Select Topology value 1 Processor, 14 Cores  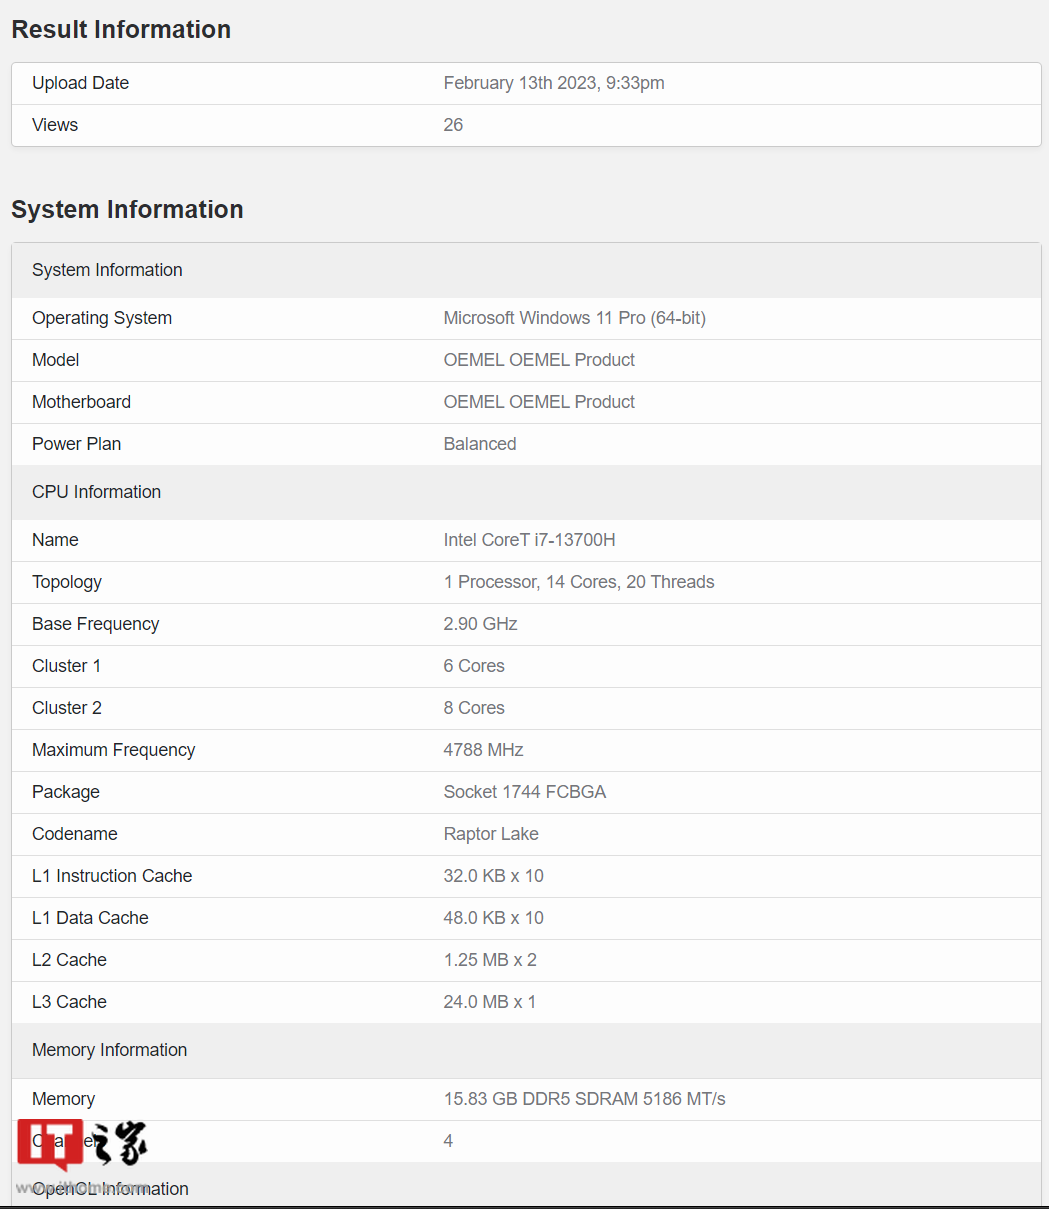579,582
